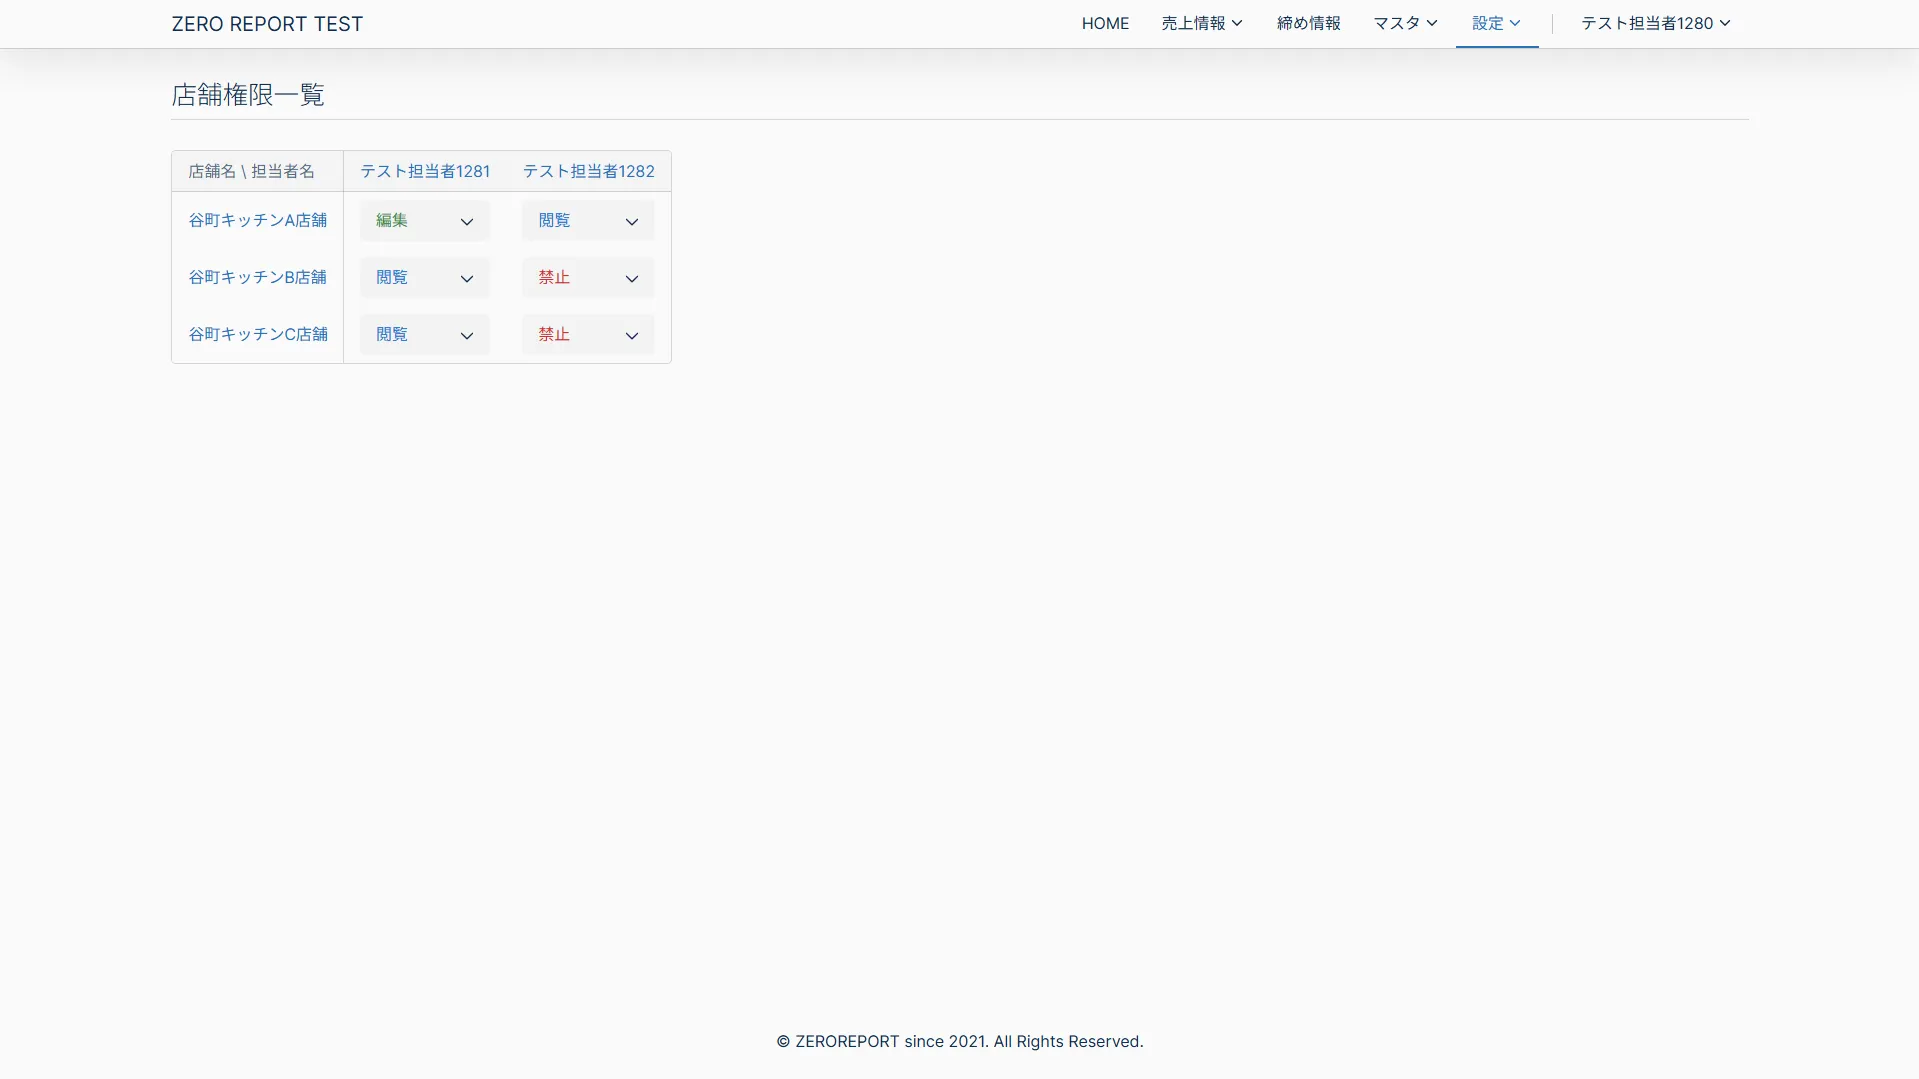Click the ZERO REPORT TEST brand logo
This screenshot has height=1079, width=1919.
point(267,24)
